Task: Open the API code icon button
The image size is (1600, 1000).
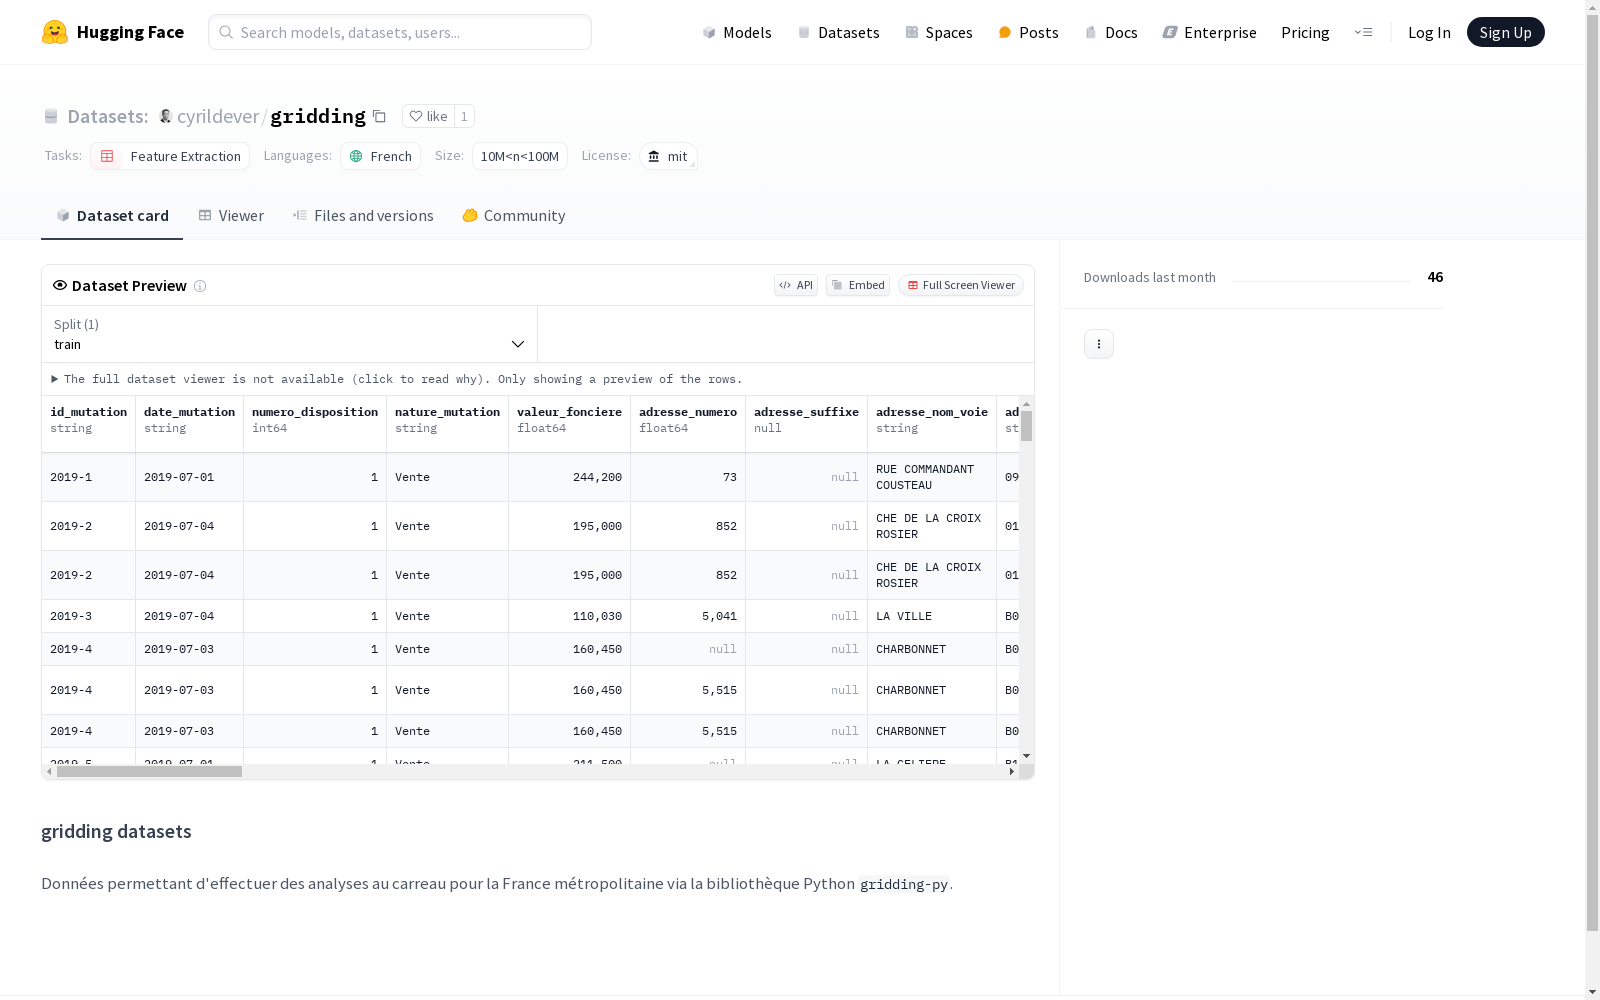Action: tap(796, 285)
